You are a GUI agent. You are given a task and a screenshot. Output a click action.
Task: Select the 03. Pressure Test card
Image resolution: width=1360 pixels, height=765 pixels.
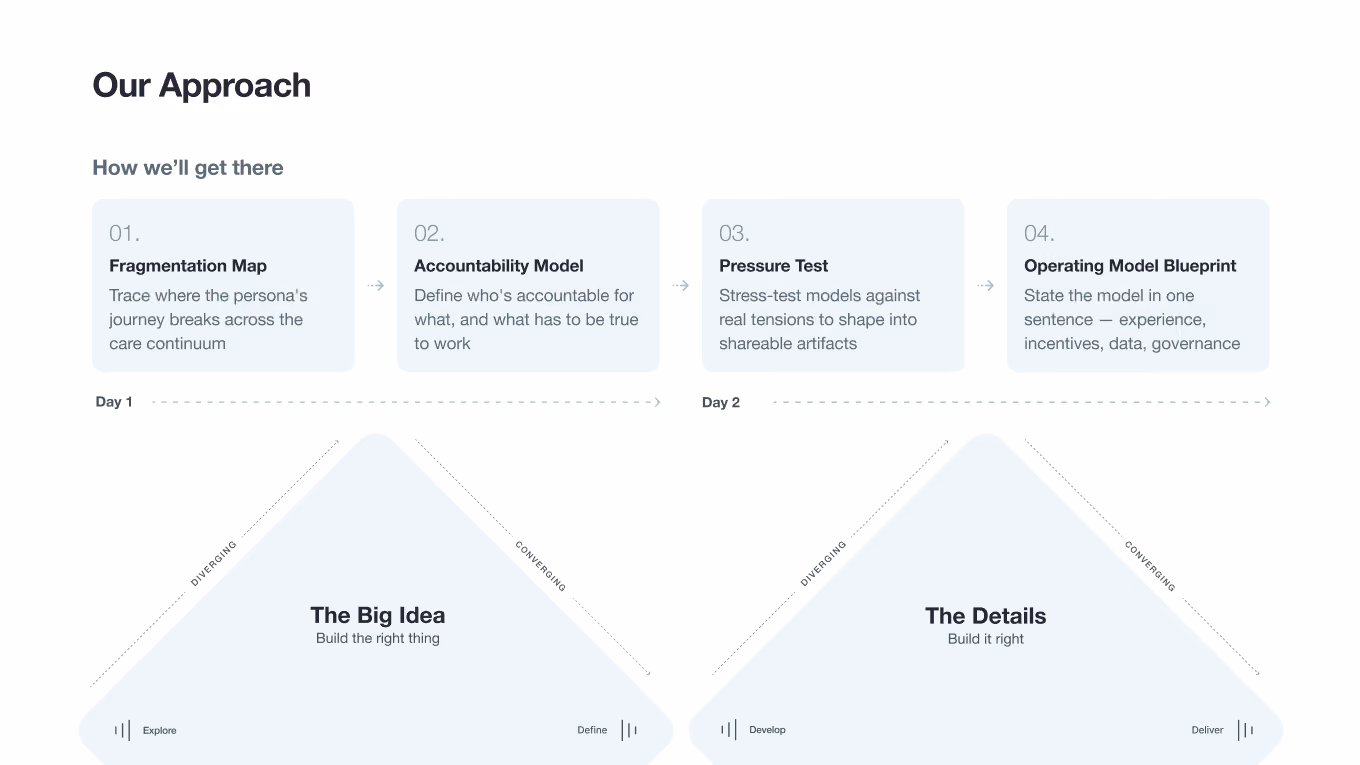pyautogui.click(x=833, y=285)
